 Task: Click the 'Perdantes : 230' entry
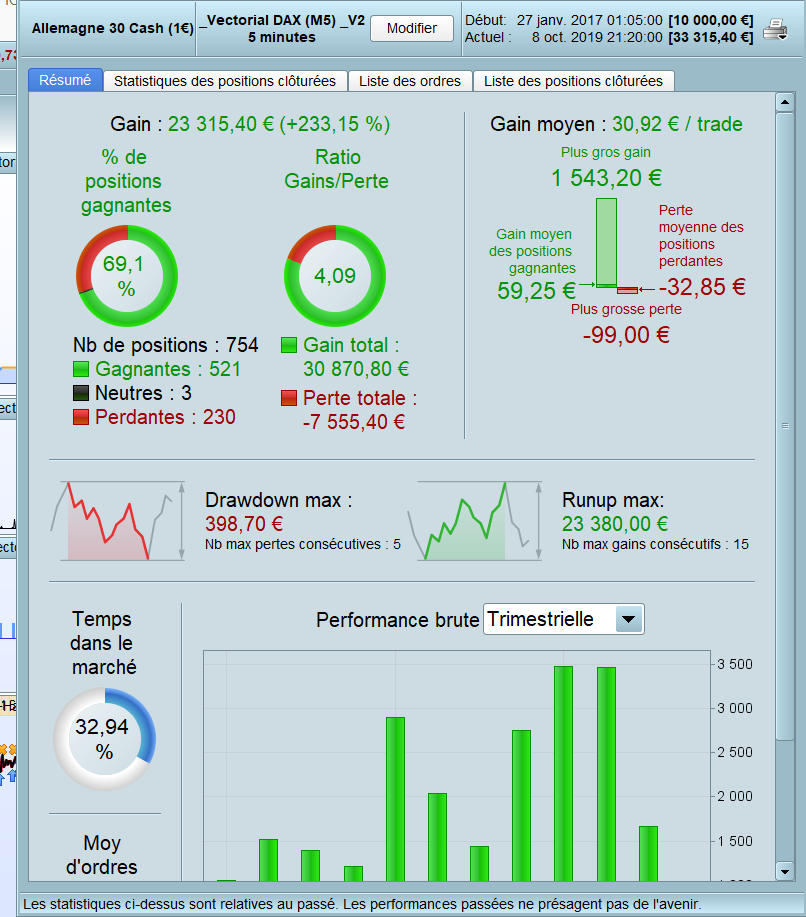[x=166, y=417]
